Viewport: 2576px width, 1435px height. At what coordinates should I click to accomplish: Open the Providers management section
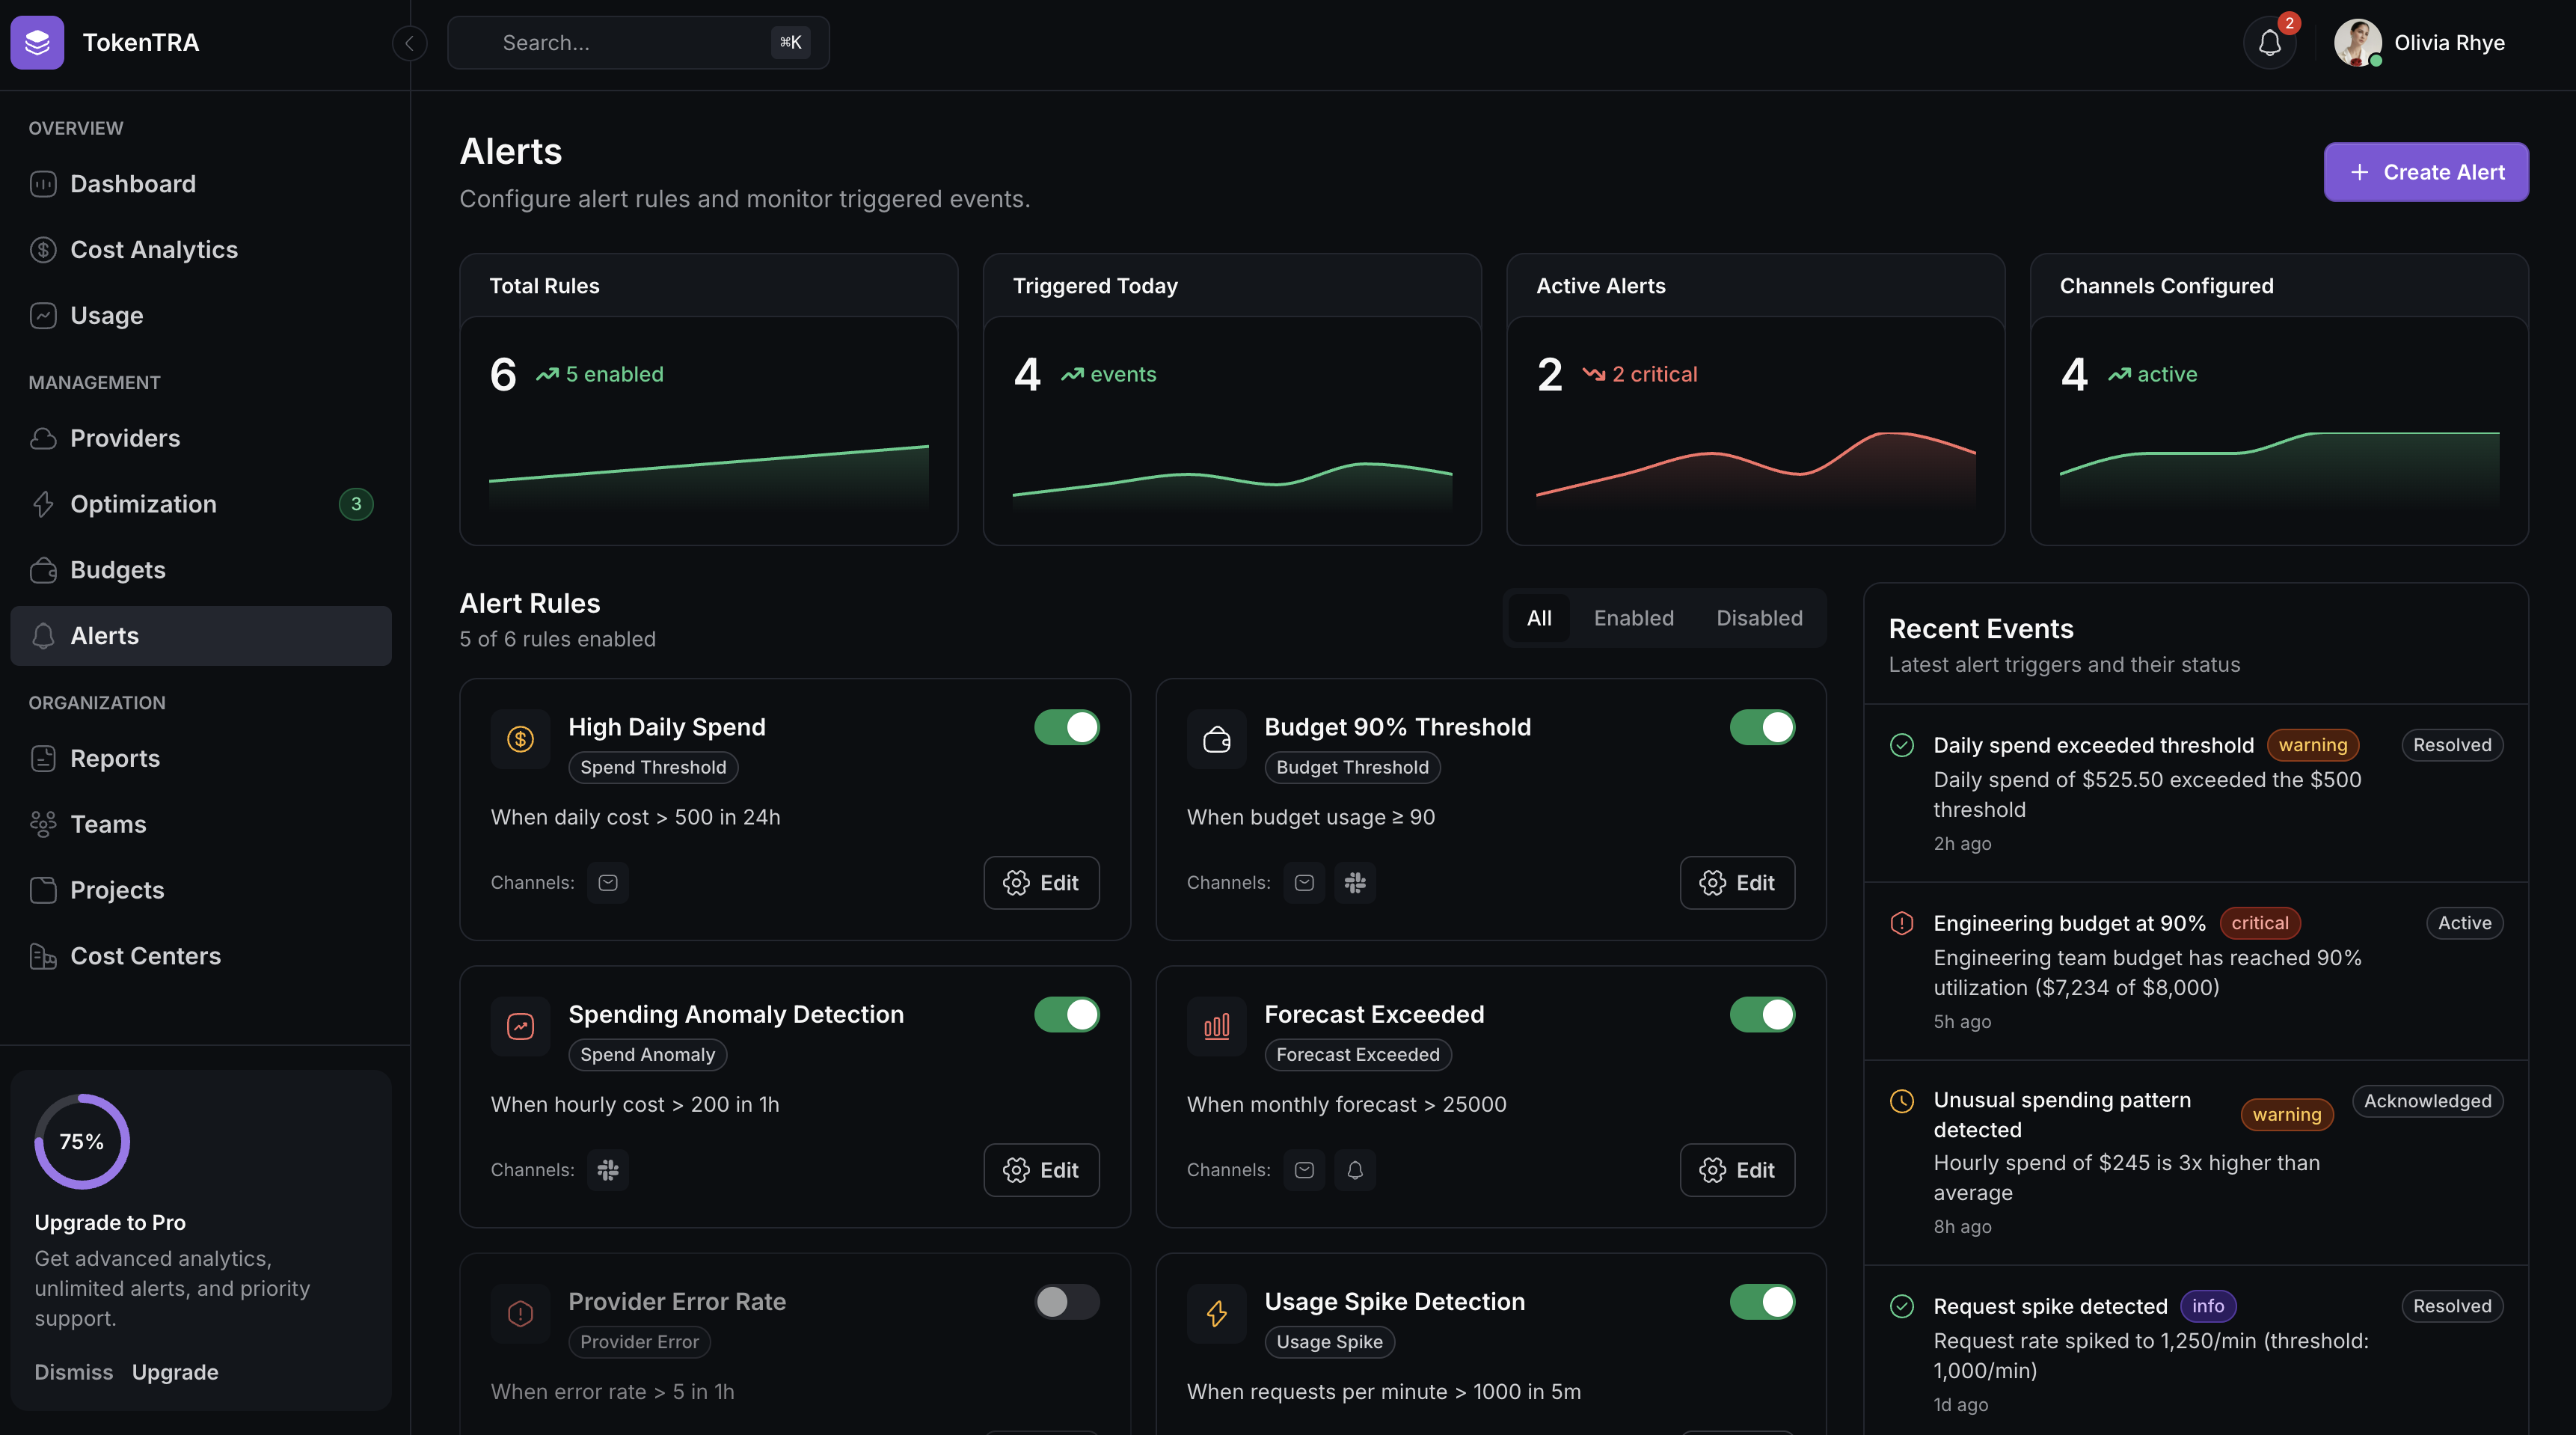click(x=124, y=437)
